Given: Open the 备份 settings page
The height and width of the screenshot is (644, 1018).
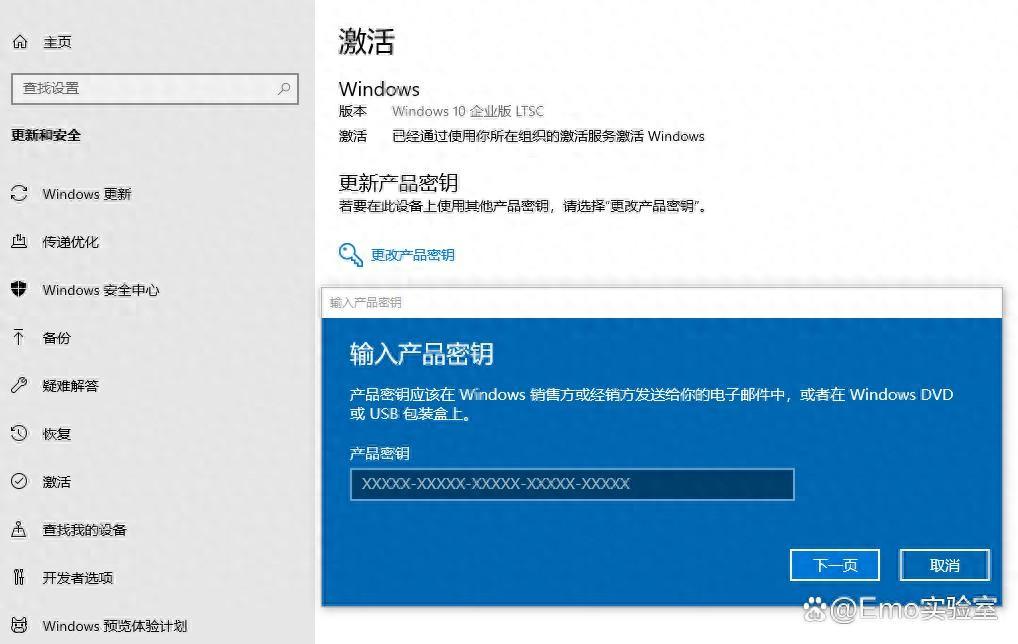Looking at the screenshot, I should (x=56, y=338).
